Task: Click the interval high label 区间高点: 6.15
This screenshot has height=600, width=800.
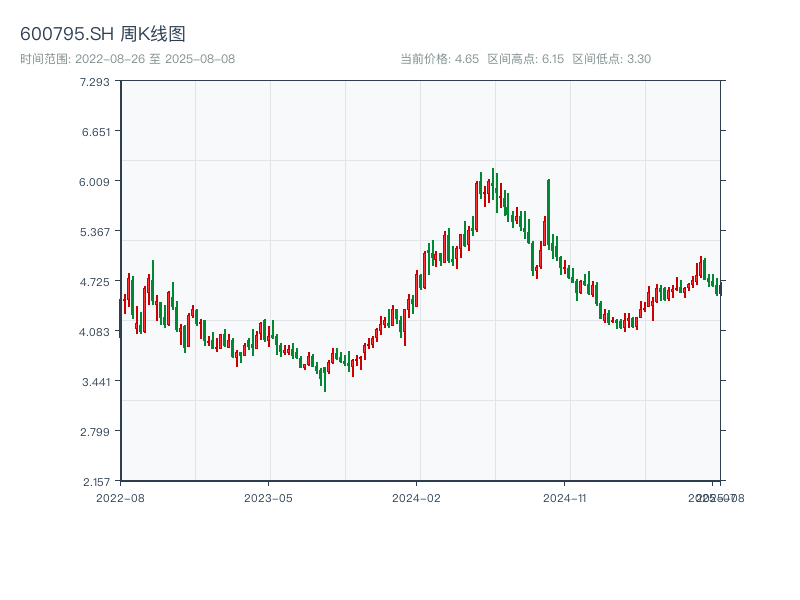Action: (526, 59)
